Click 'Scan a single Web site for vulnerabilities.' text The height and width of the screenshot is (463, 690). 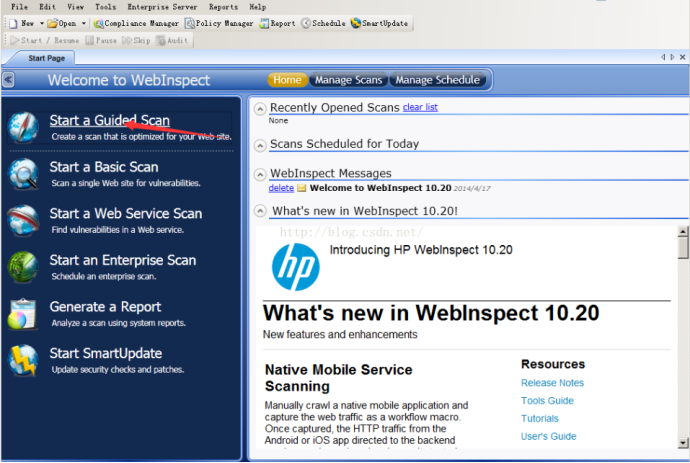126,183
